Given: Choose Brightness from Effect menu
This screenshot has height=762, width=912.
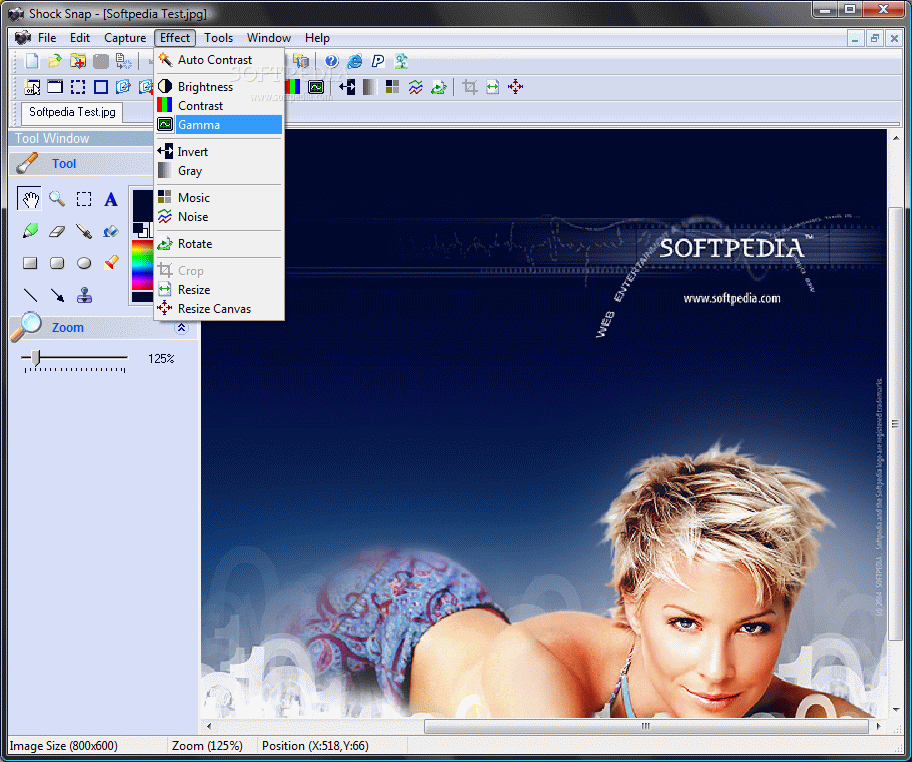Looking at the screenshot, I should tap(219, 87).
